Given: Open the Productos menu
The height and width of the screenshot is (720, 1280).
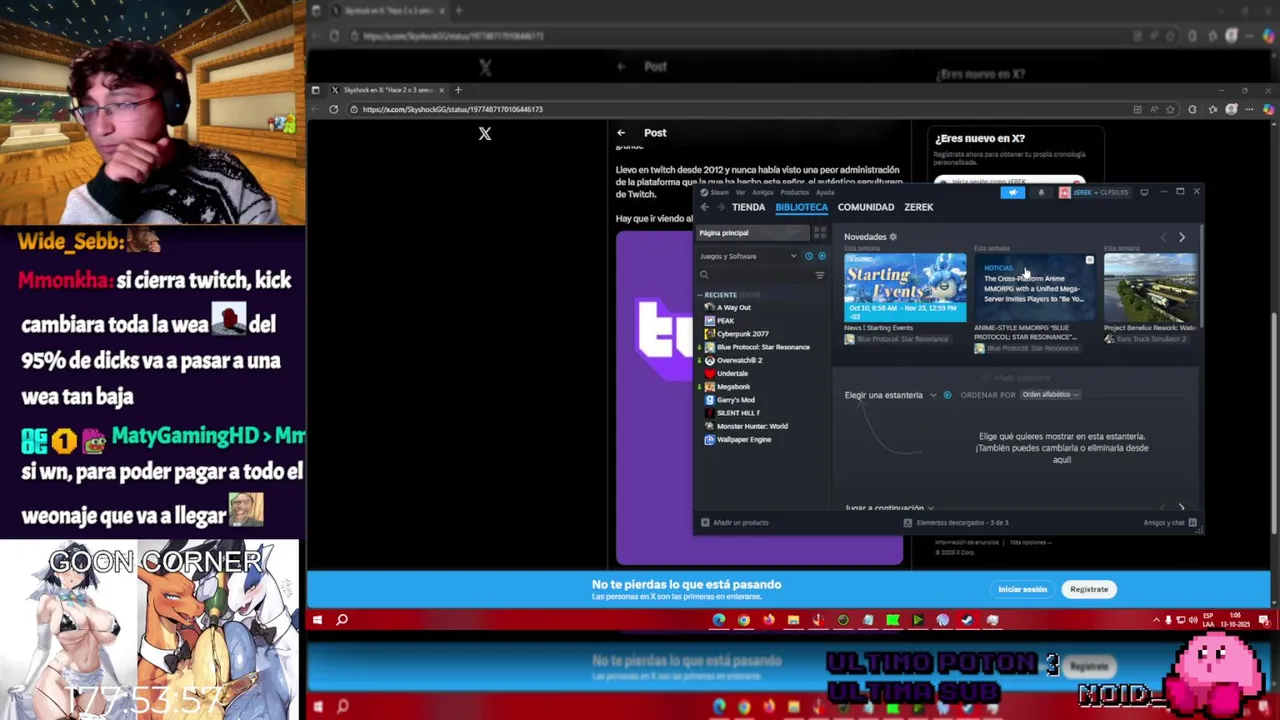Looking at the screenshot, I should 794,192.
